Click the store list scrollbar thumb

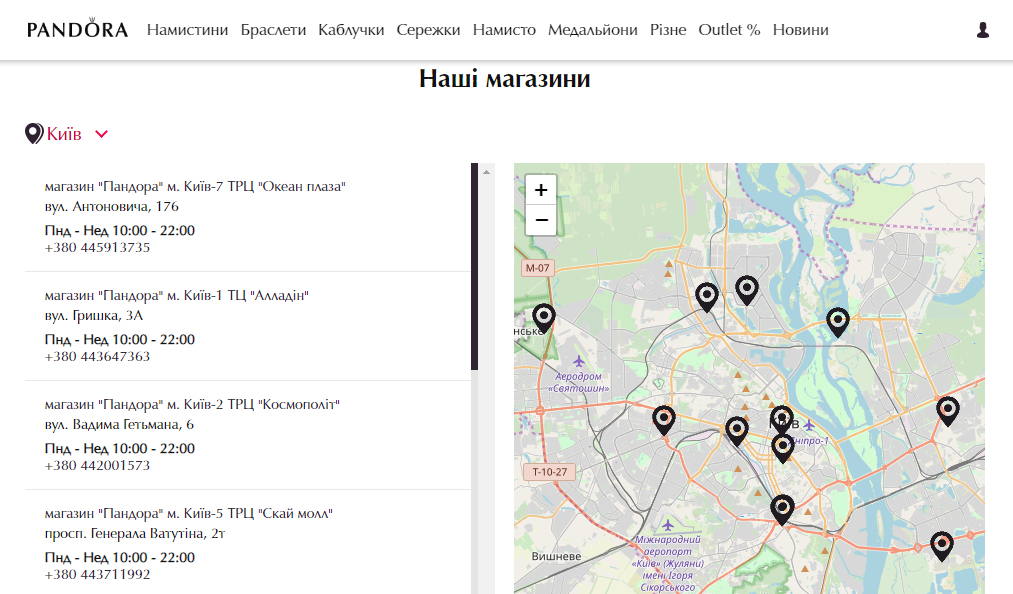pyautogui.click(x=475, y=266)
